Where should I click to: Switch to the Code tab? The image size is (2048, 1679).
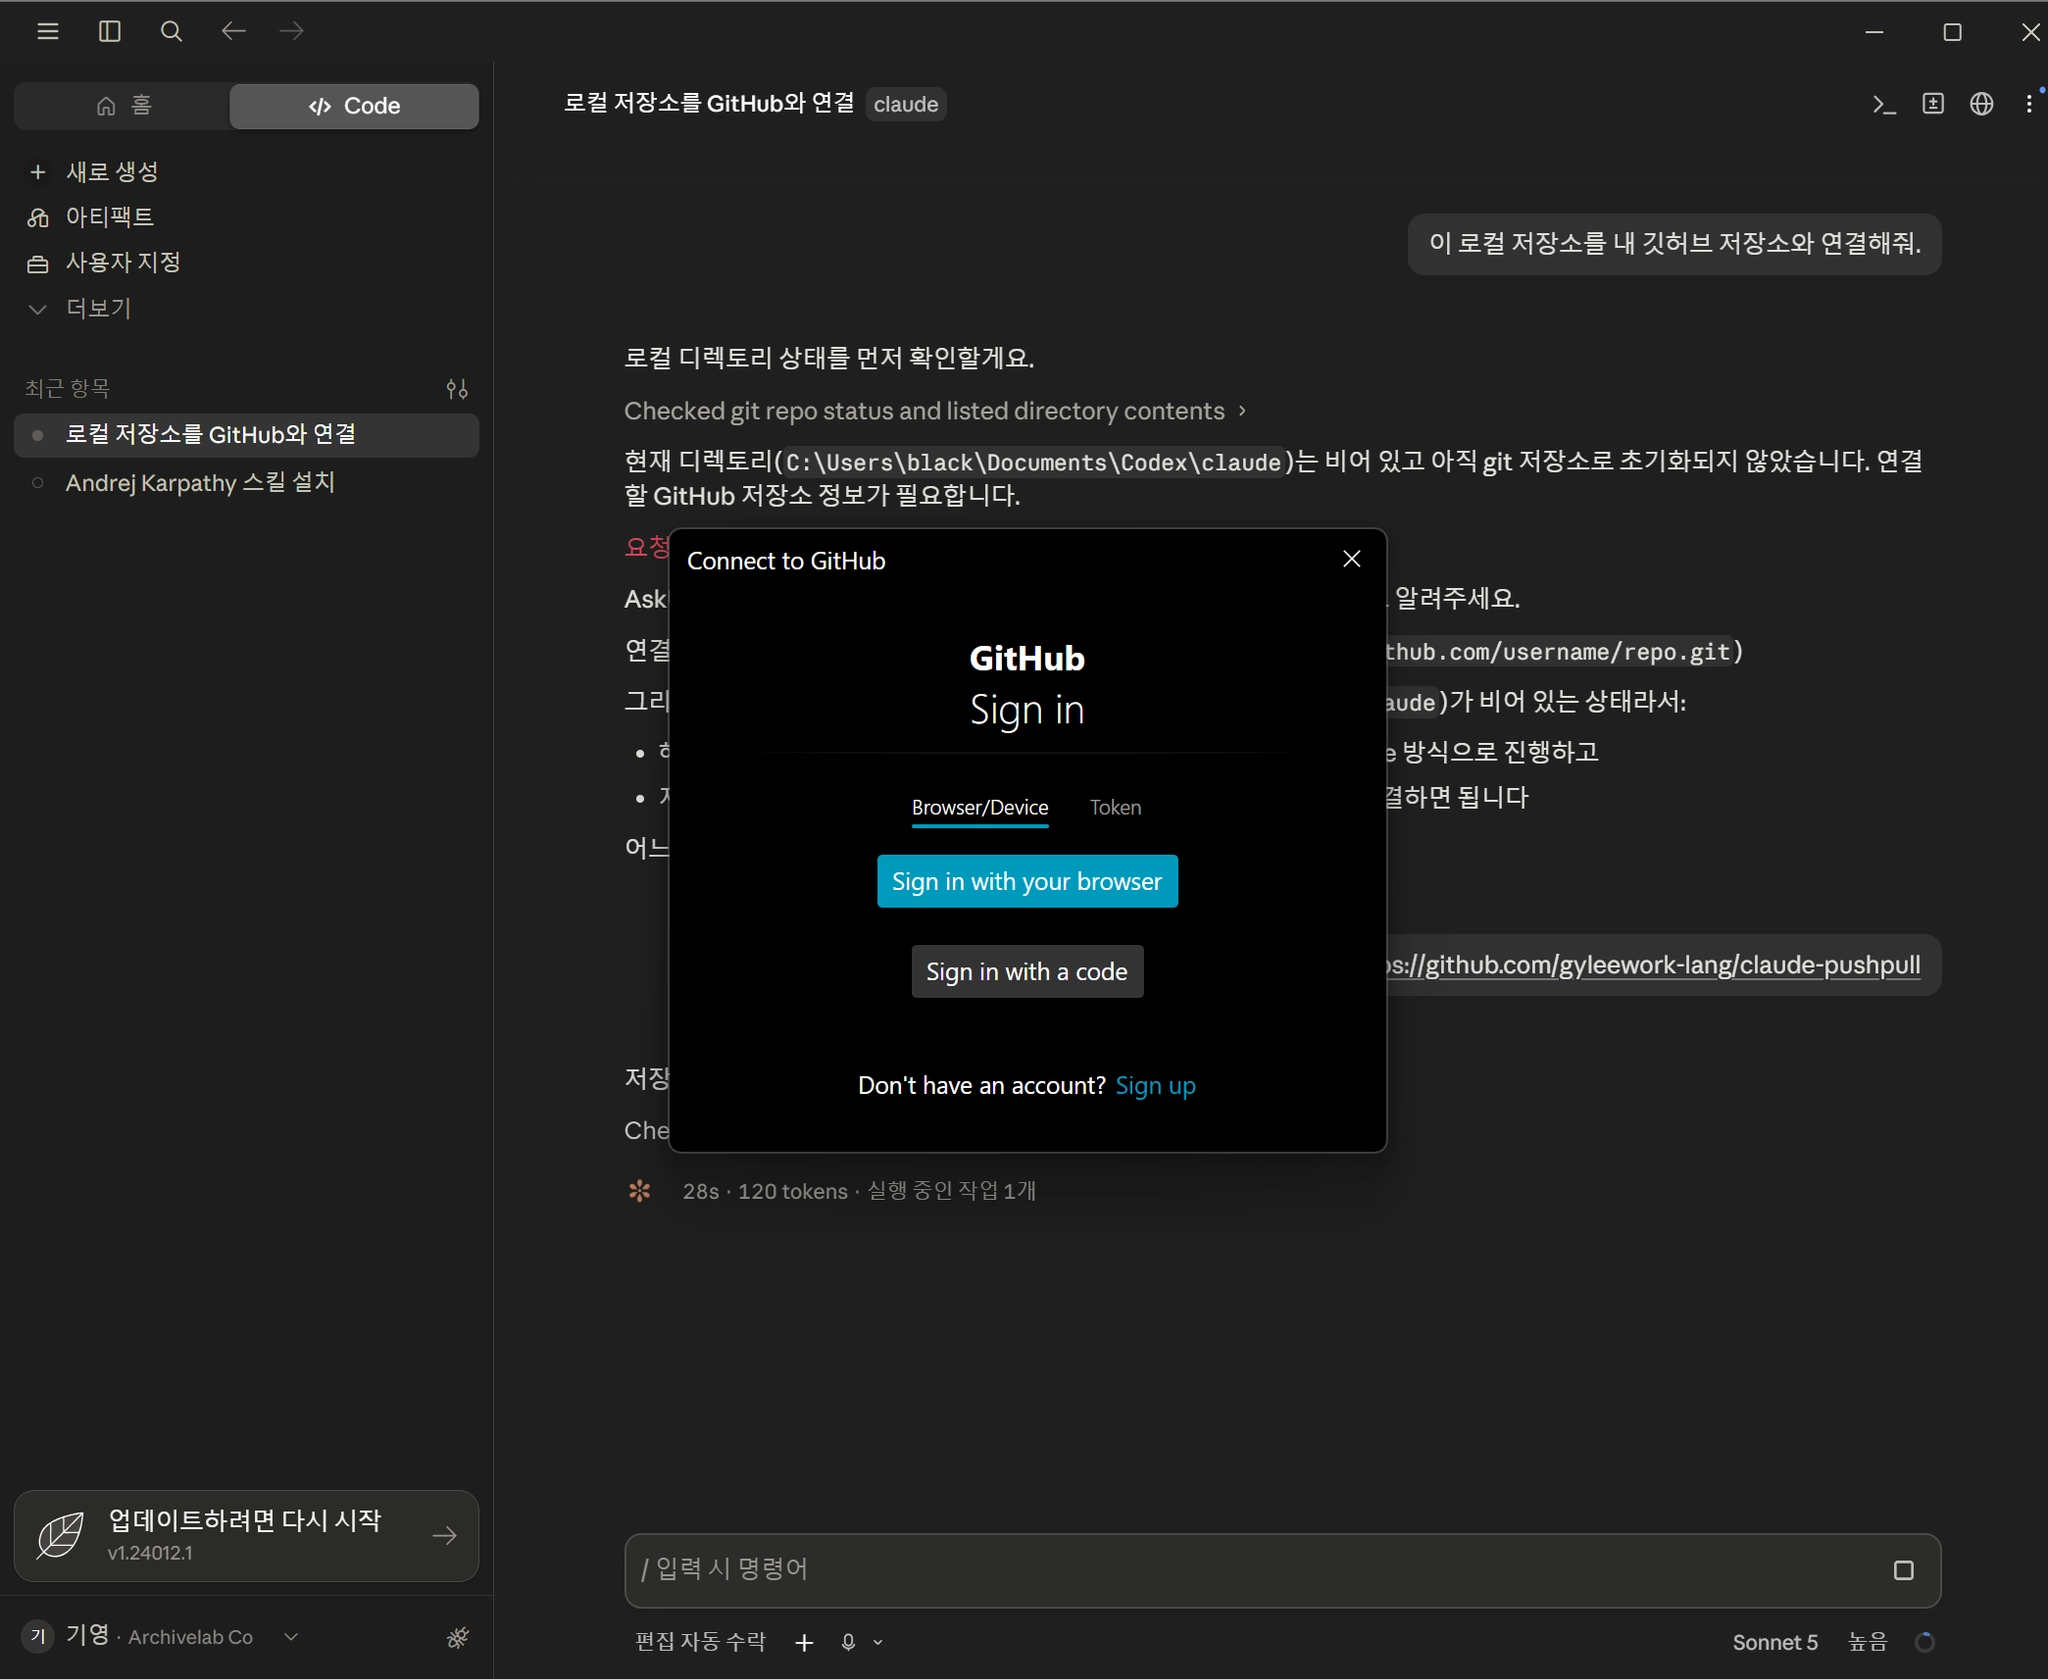[354, 106]
